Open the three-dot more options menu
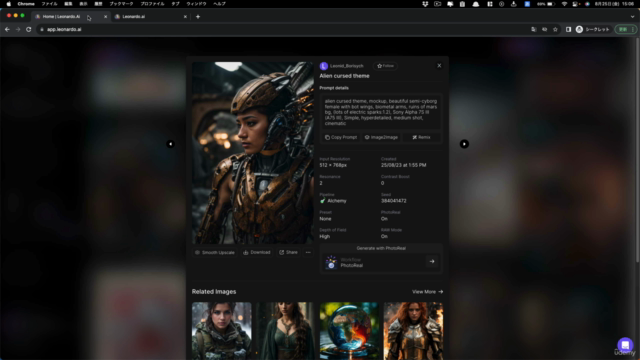The height and width of the screenshot is (360, 640). [308, 253]
